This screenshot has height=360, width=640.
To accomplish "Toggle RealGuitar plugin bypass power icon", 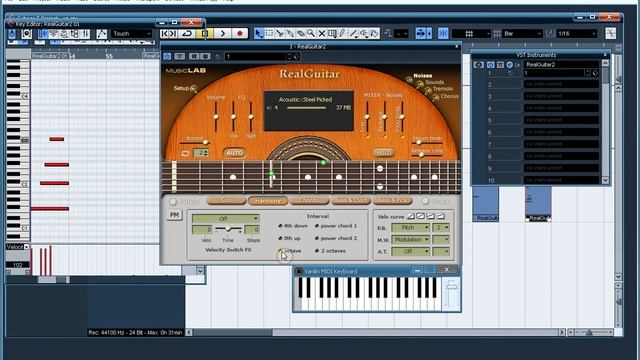I will point(167,56).
